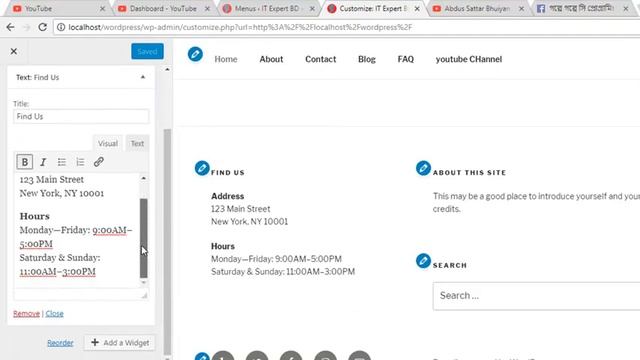The width and height of the screenshot is (640, 360).
Task: Switch to the Menus IT Expert BD tab
Action: pyautogui.click(x=268, y=9)
